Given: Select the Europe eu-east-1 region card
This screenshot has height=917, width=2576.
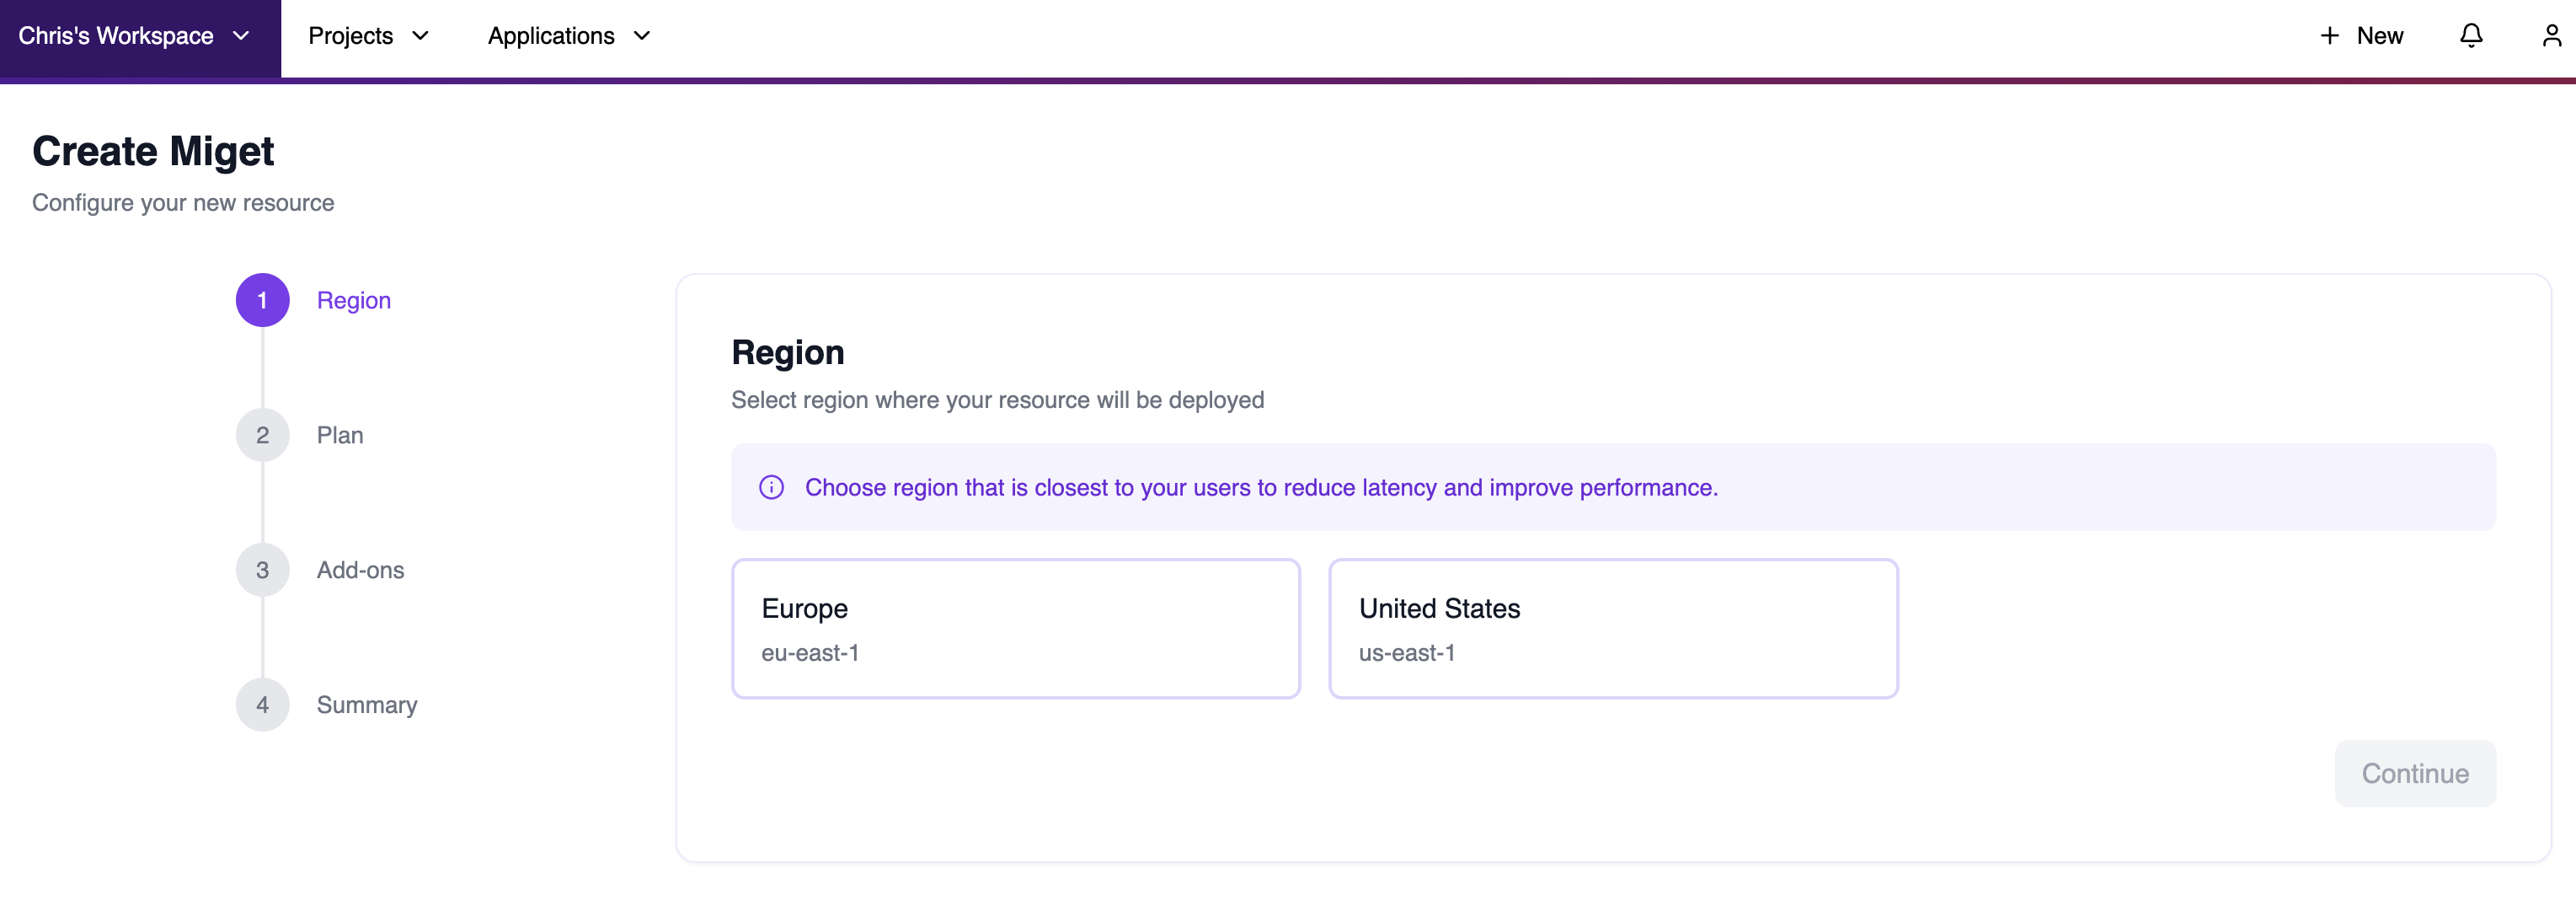Looking at the screenshot, I should (1015, 628).
